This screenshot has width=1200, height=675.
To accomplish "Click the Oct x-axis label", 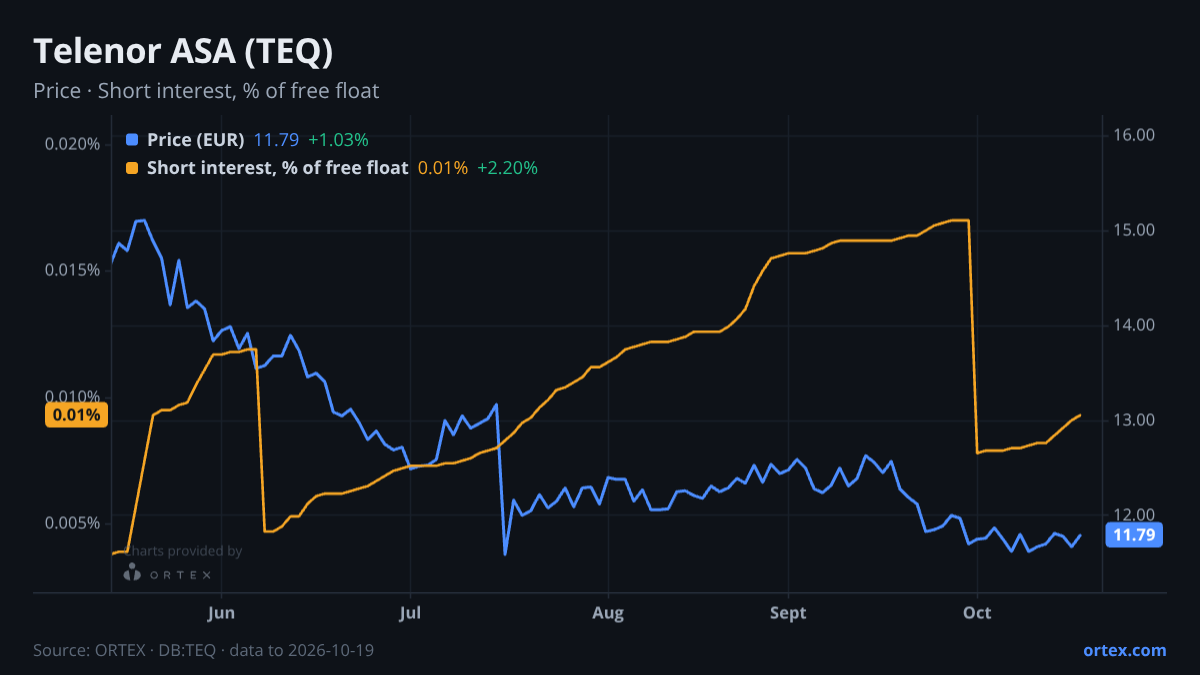I will point(977,613).
